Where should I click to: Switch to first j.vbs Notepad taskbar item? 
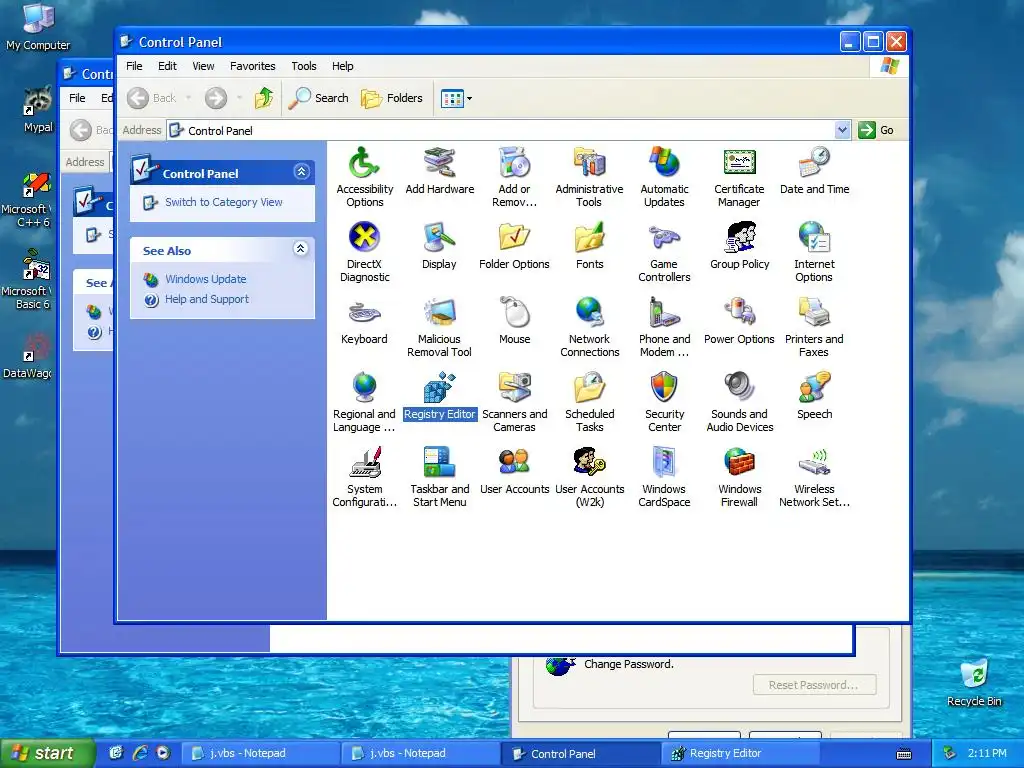coord(259,753)
